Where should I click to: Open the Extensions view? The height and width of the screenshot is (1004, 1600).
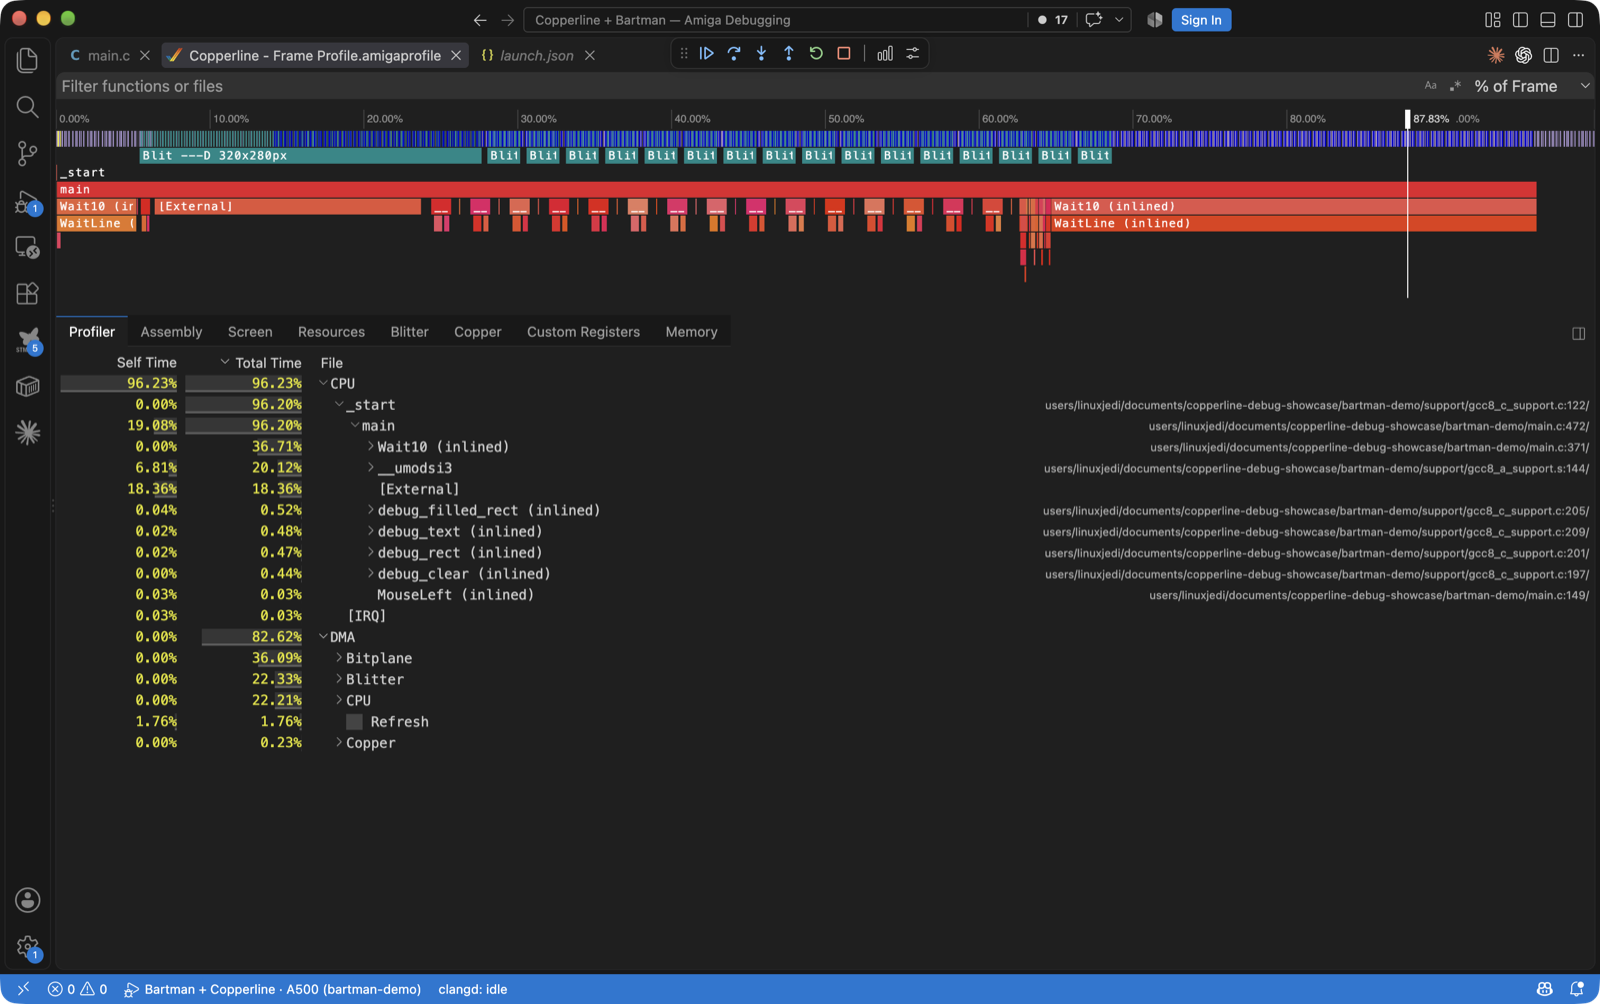point(27,294)
